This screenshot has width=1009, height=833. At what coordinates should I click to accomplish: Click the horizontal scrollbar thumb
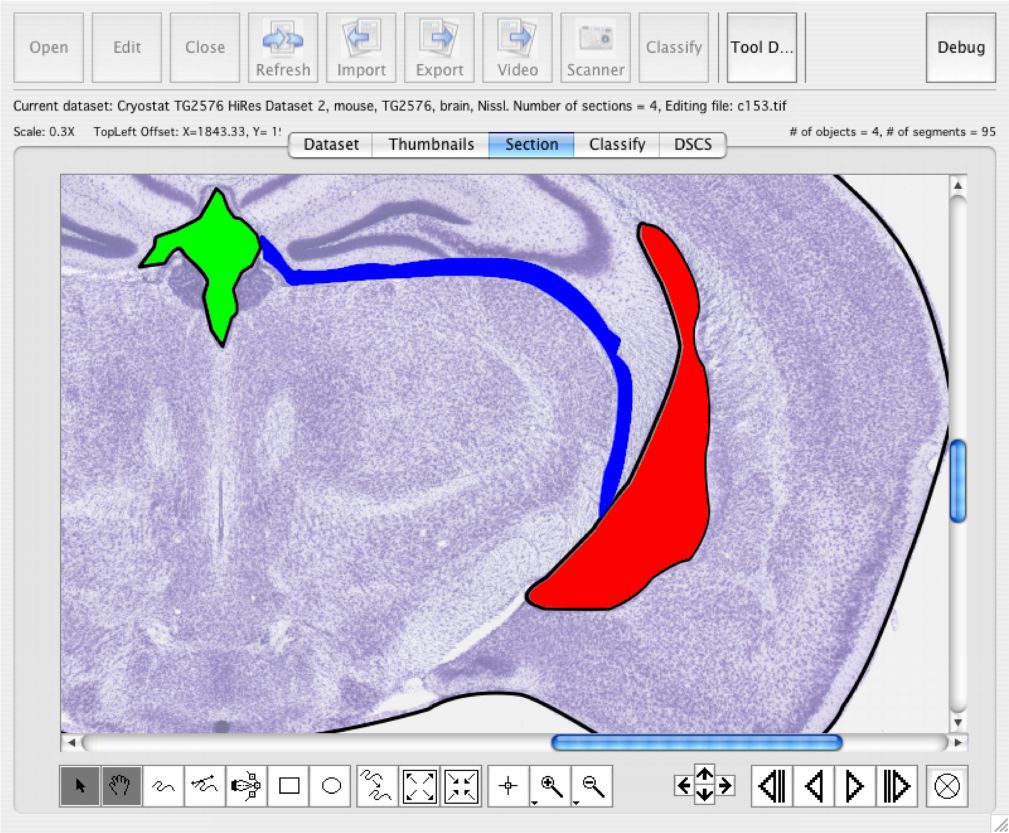click(x=696, y=742)
